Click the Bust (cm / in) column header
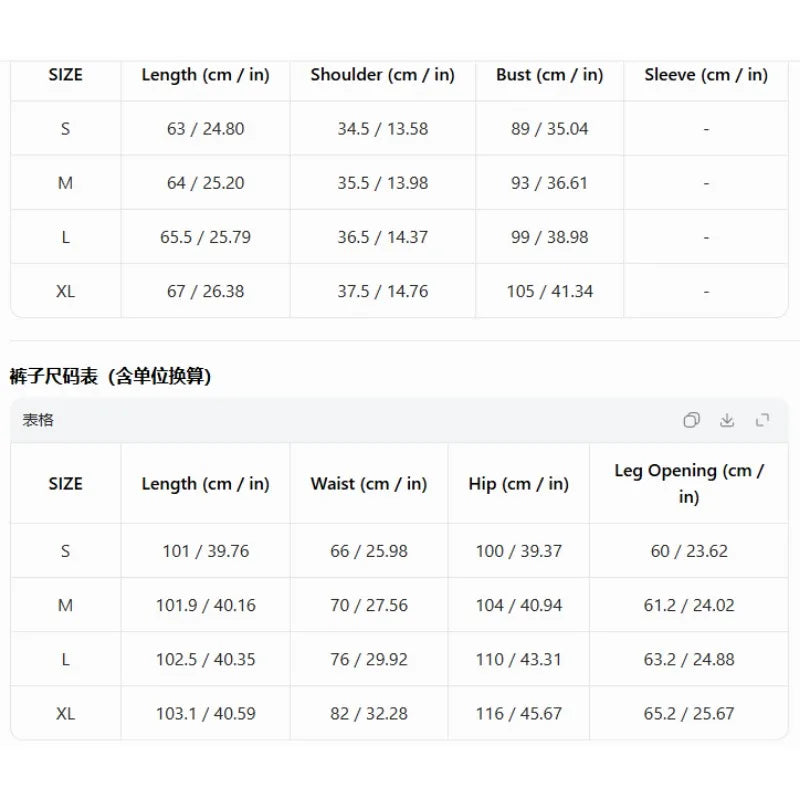The height and width of the screenshot is (800, 800). pos(549,74)
